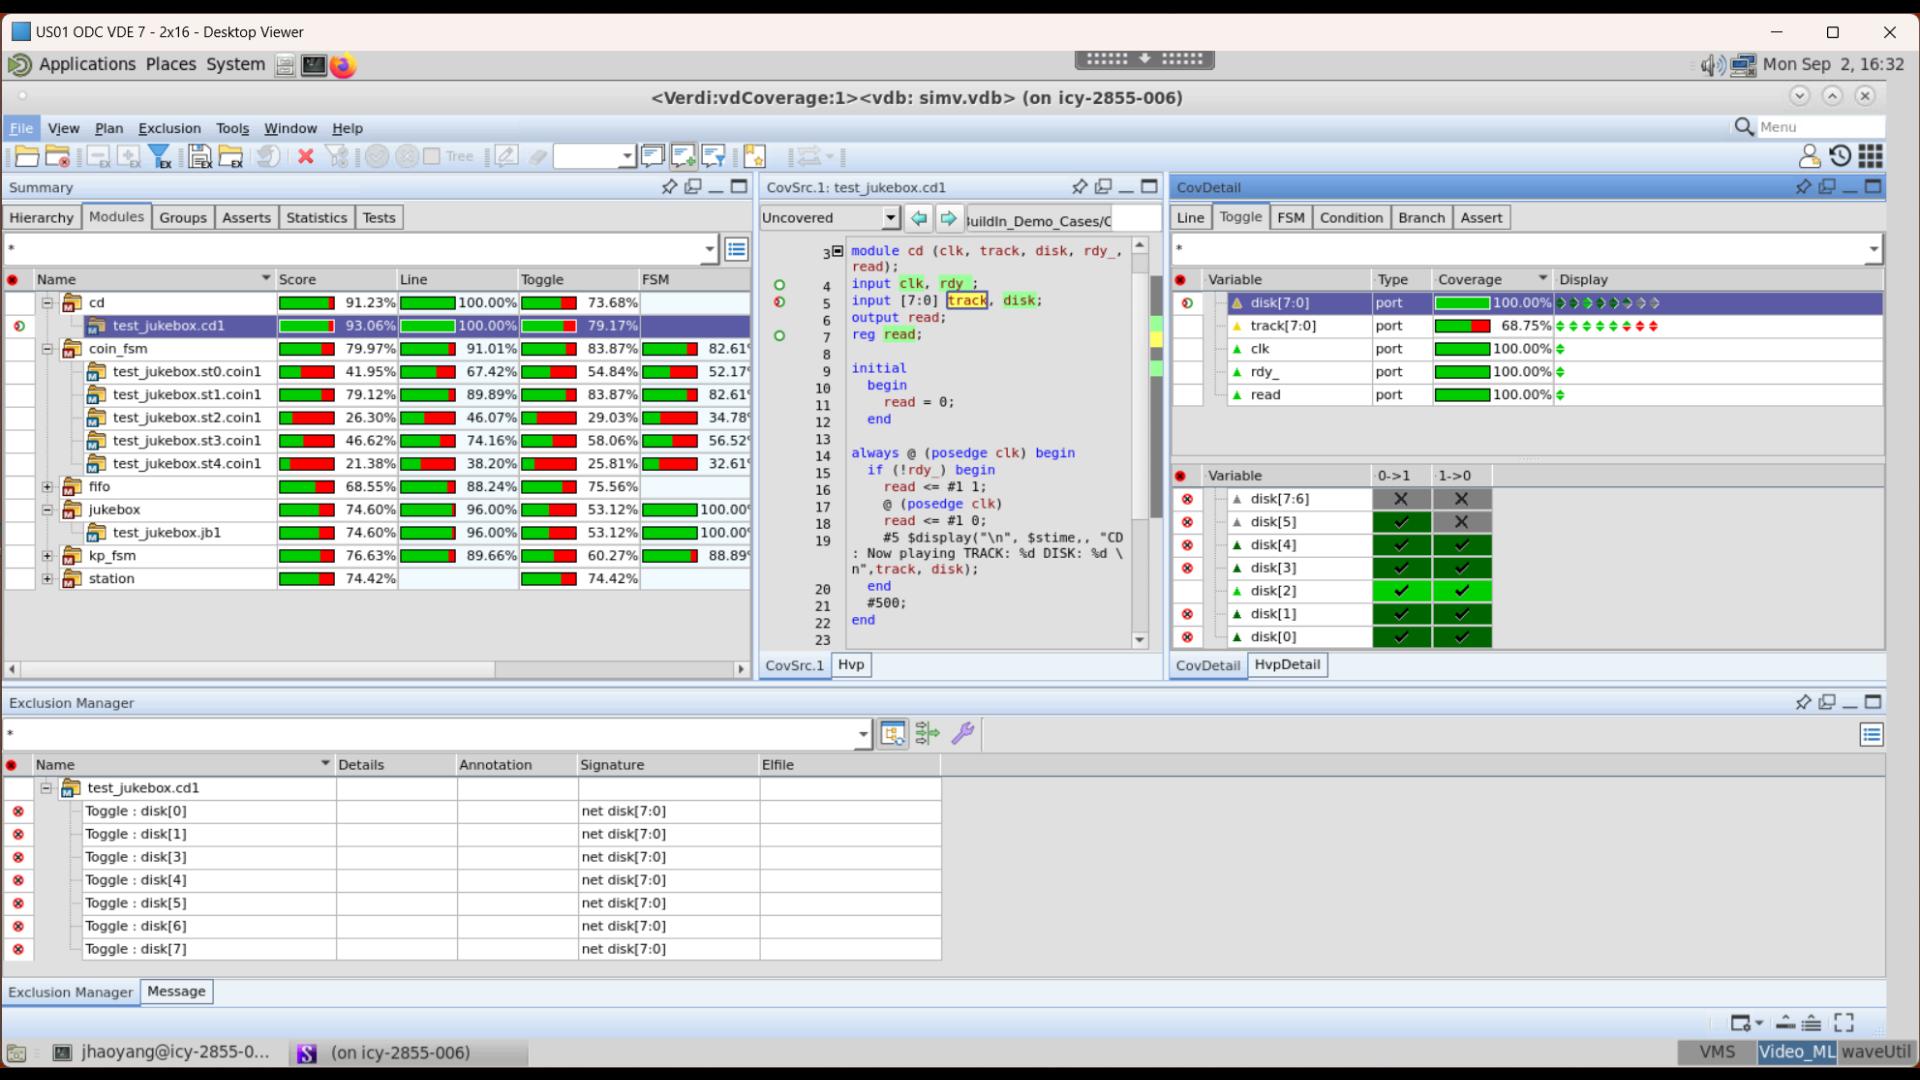
Task: Open CovDetail filter dropdown arrow
Action: [x=1873, y=249]
